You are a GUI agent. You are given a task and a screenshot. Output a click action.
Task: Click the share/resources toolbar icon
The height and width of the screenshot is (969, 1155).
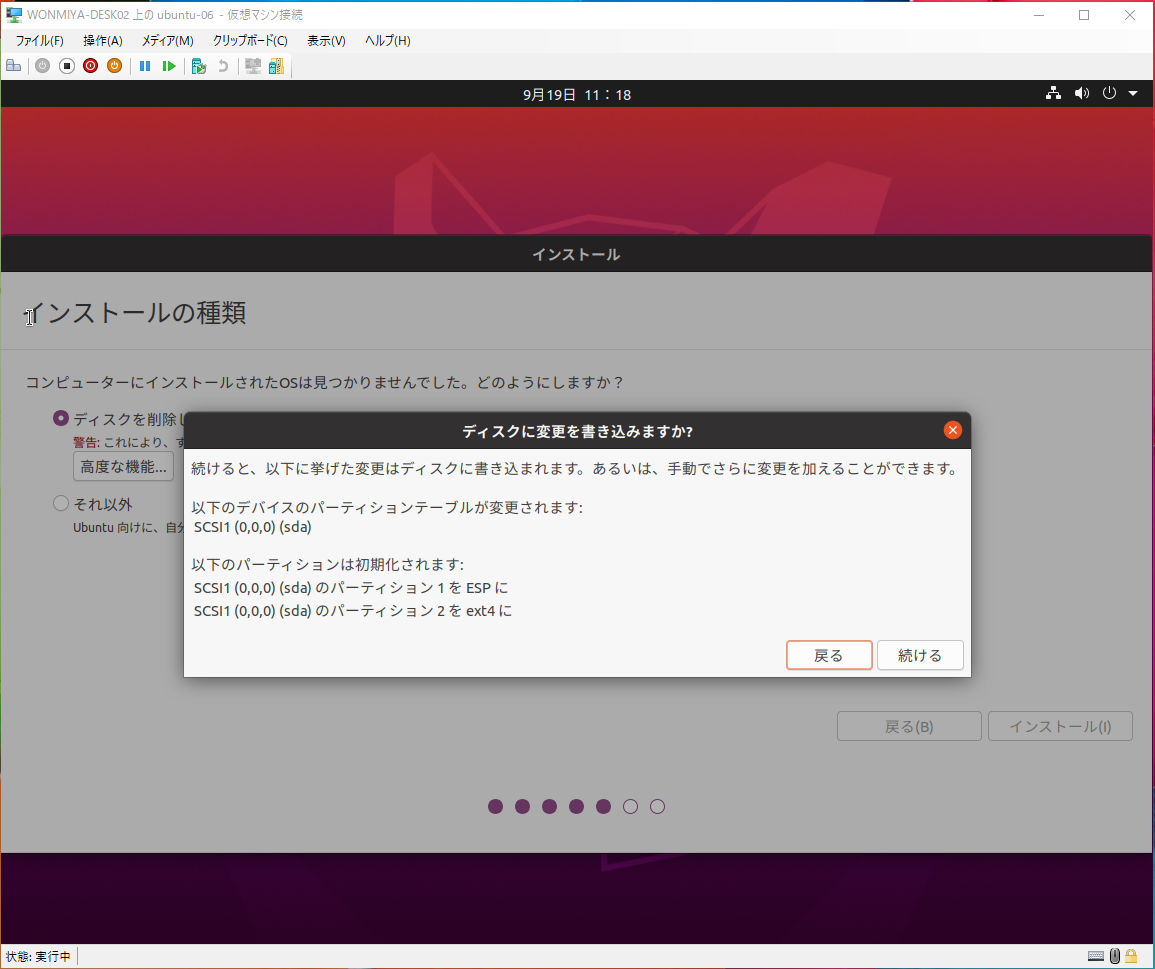[x=276, y=66]
